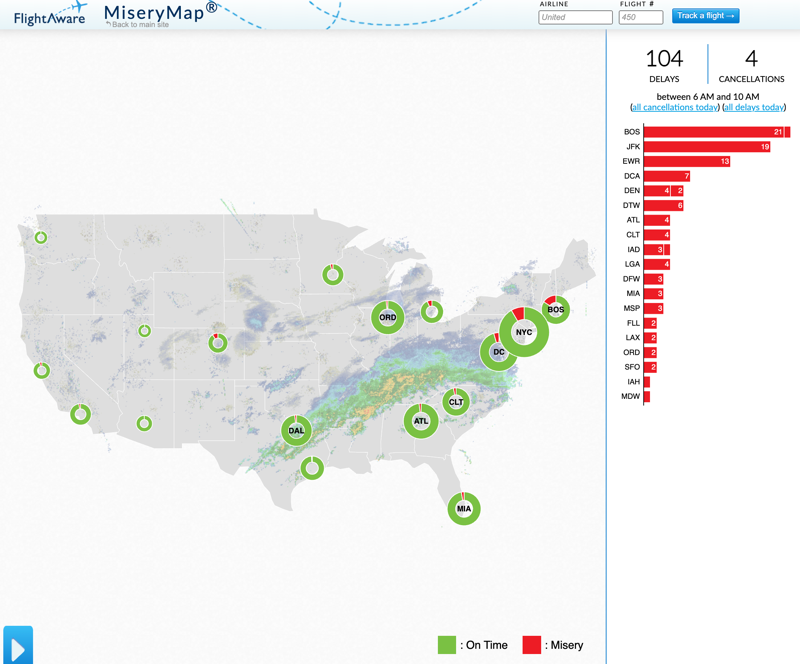Screen dimensions: 800x664
Task: Click the Airline input field
Action: point(576,17)
